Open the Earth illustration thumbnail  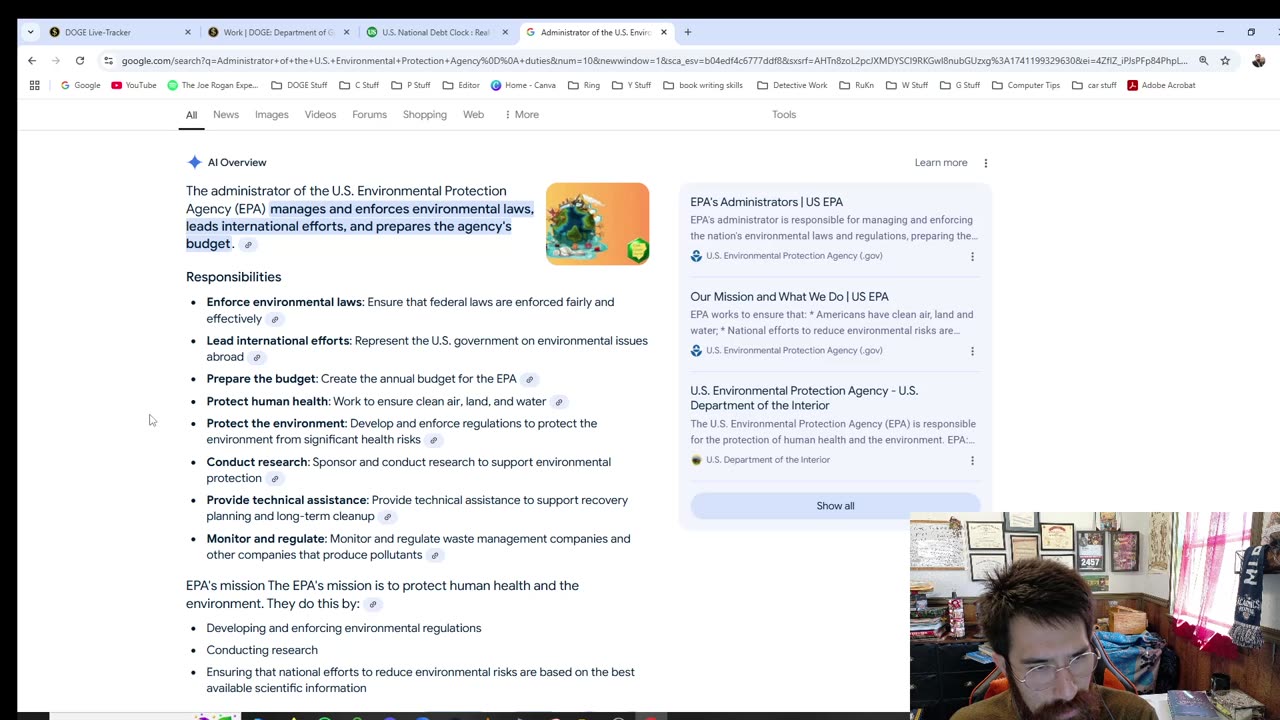point(597,223)
